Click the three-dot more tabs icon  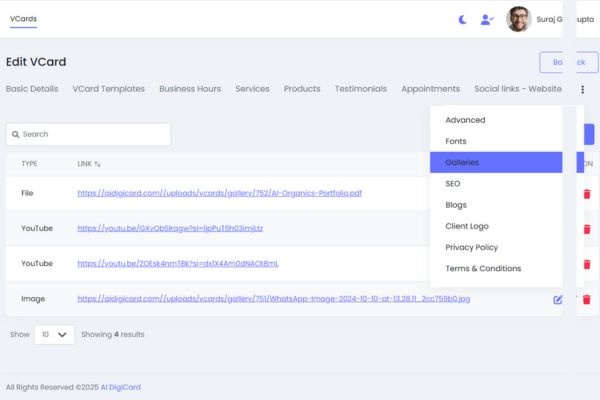(x=582, y=89)
